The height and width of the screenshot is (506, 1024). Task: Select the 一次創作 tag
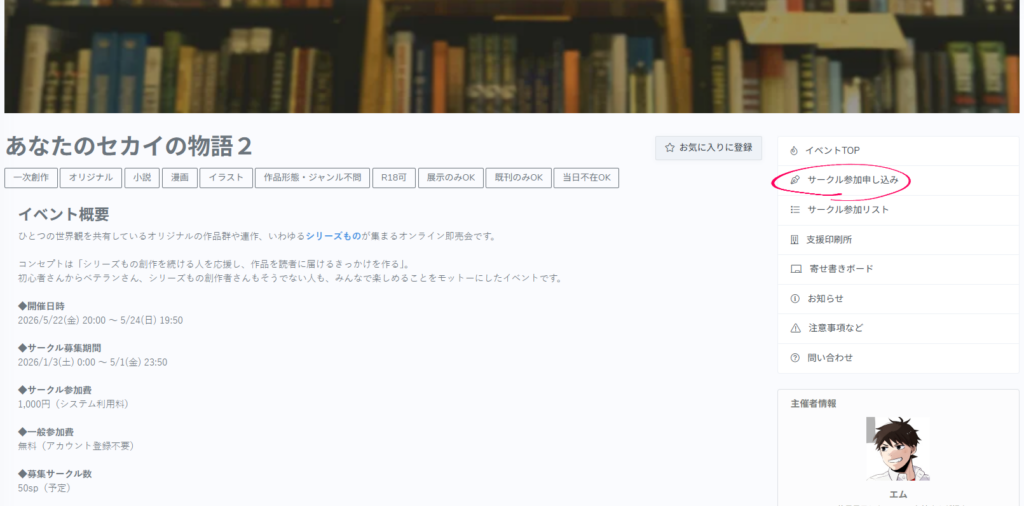(30, 178)
